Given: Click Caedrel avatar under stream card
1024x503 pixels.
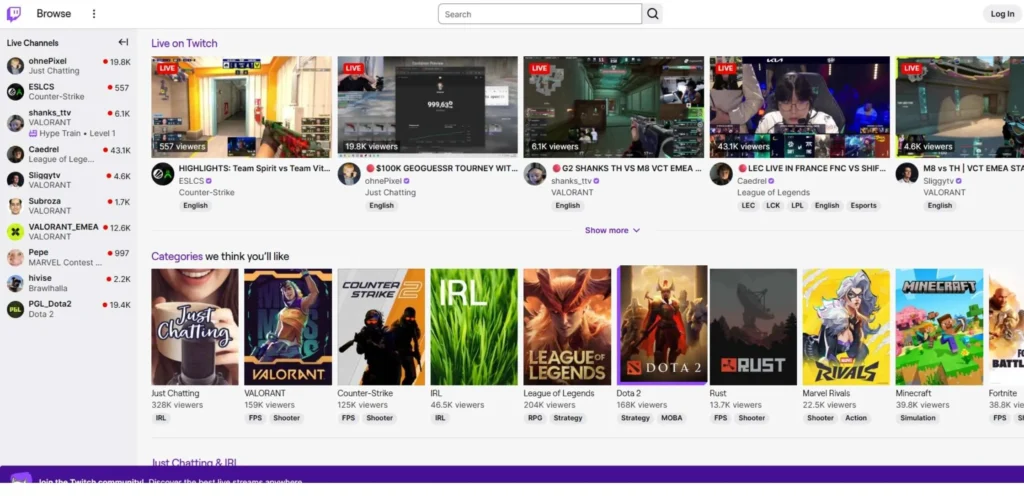Looking at the screenshot, I should tap(721, 174).
